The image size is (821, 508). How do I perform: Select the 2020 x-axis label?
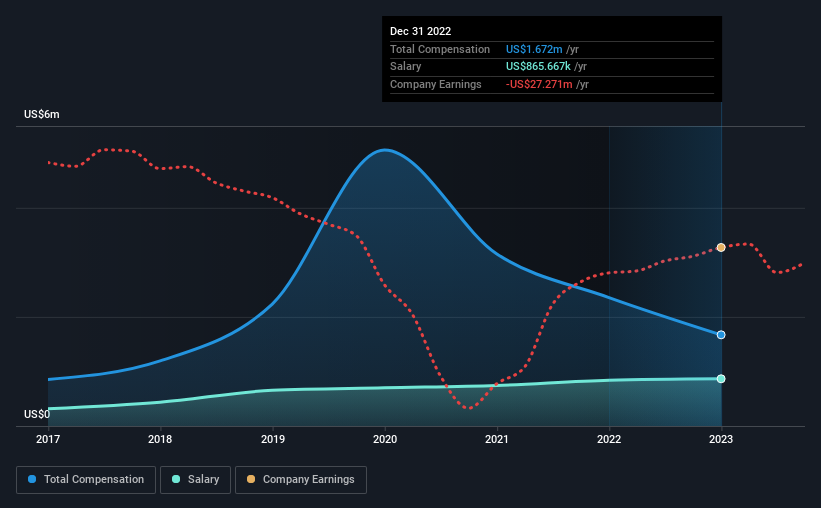point(385,439)
